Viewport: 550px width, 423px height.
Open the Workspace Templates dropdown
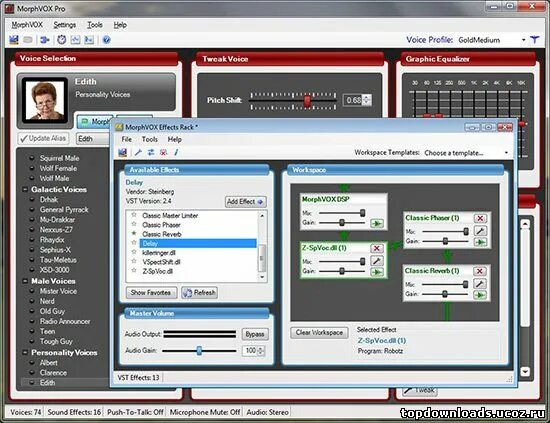coord(506,153)
